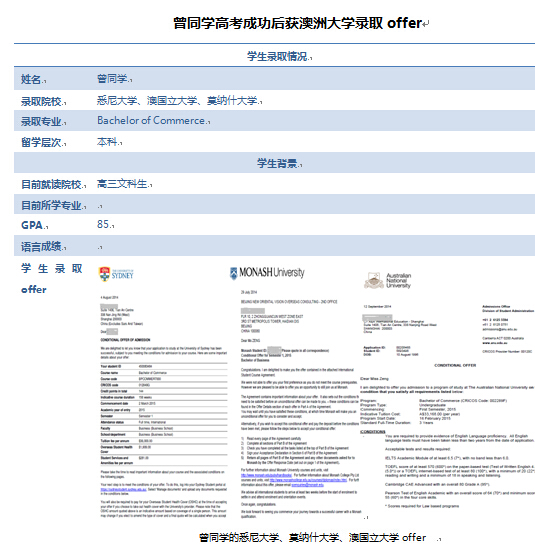This screenshot has height=549, width=535.
Task: Select the GPA value 85
Action: click(x=103, y=224)
